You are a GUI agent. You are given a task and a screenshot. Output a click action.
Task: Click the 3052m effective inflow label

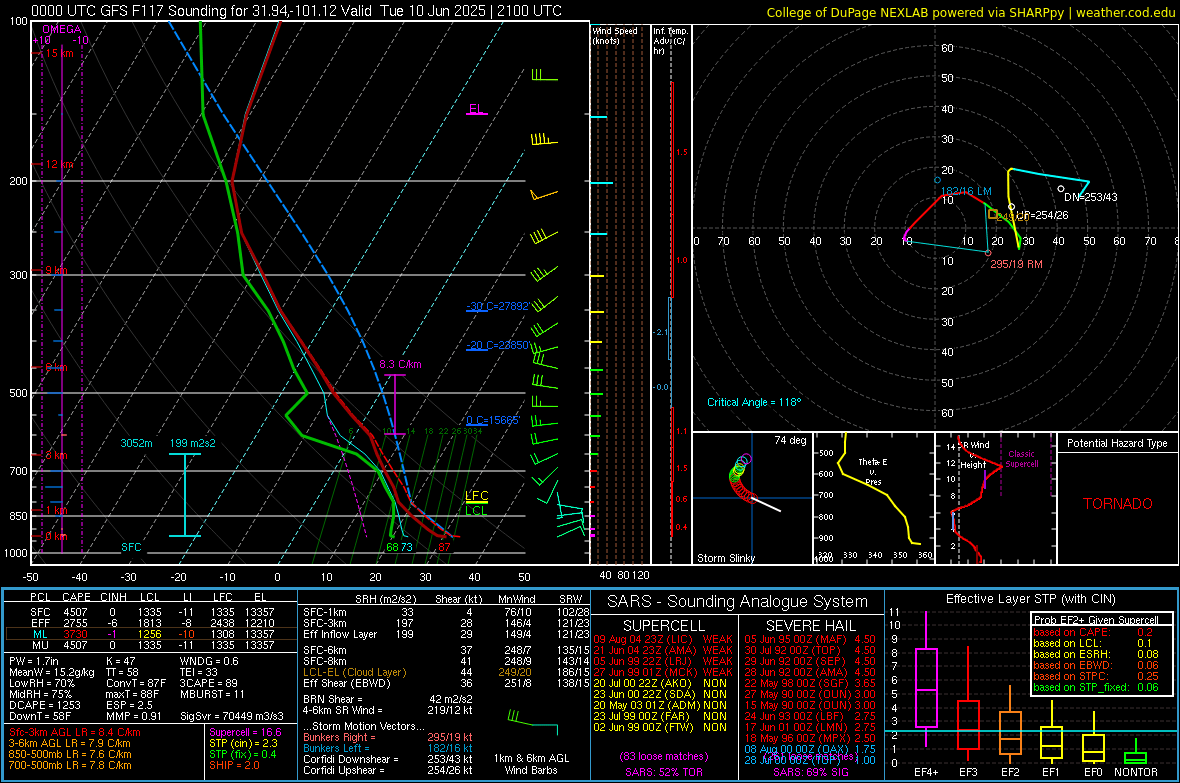tap(136, 443)
